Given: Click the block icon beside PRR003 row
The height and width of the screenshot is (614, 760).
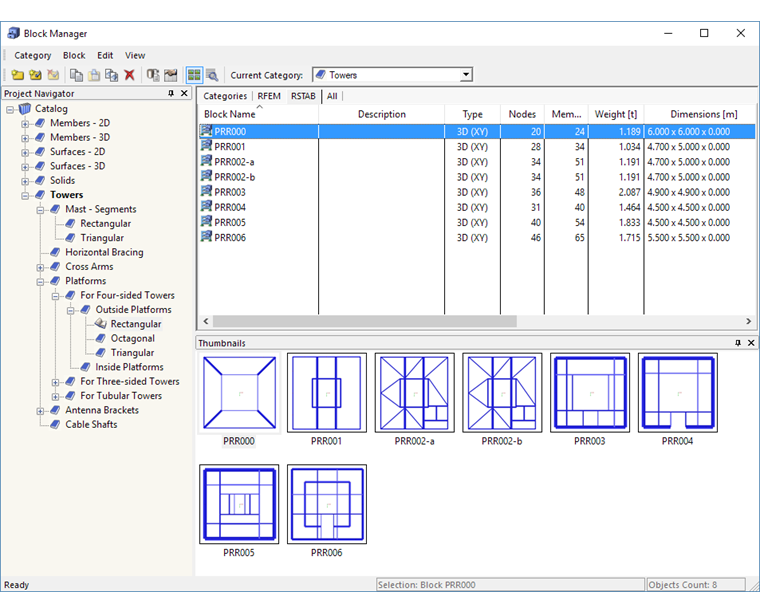Looking at the screenshot, I should click(x=206, y=192).
